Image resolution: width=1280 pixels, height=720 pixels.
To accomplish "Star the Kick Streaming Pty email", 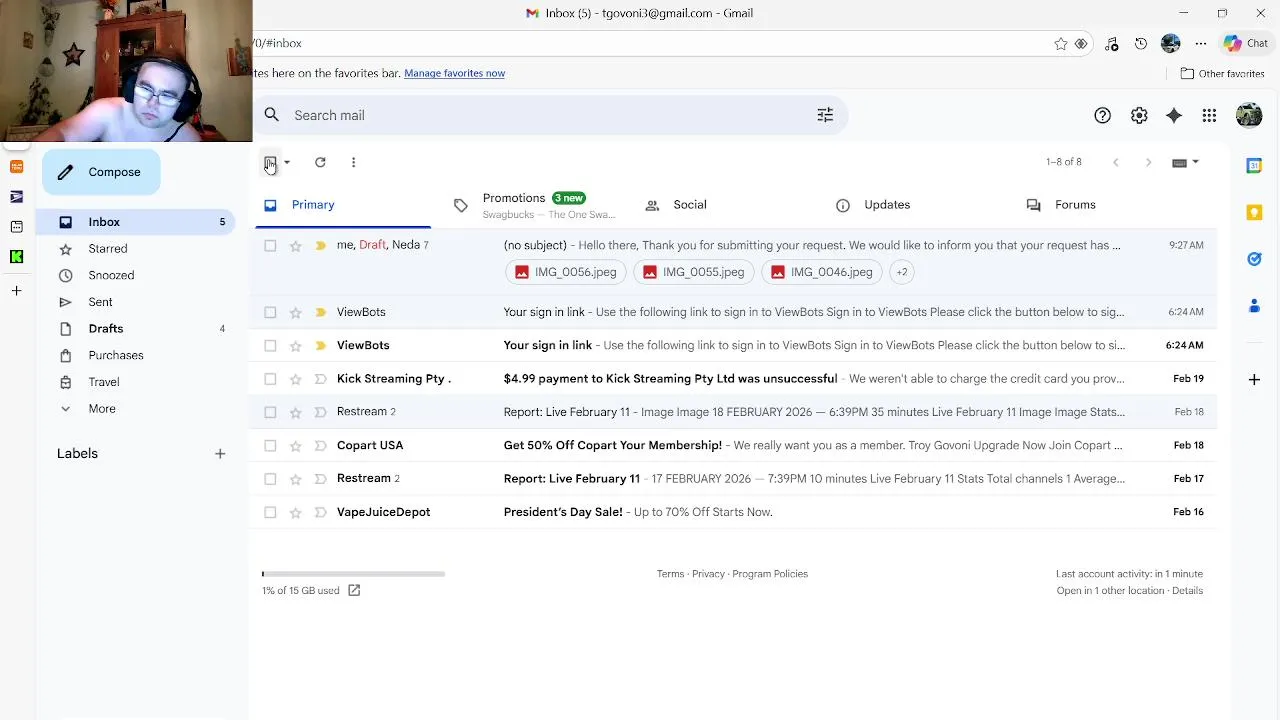I will [x=295, y=379].
